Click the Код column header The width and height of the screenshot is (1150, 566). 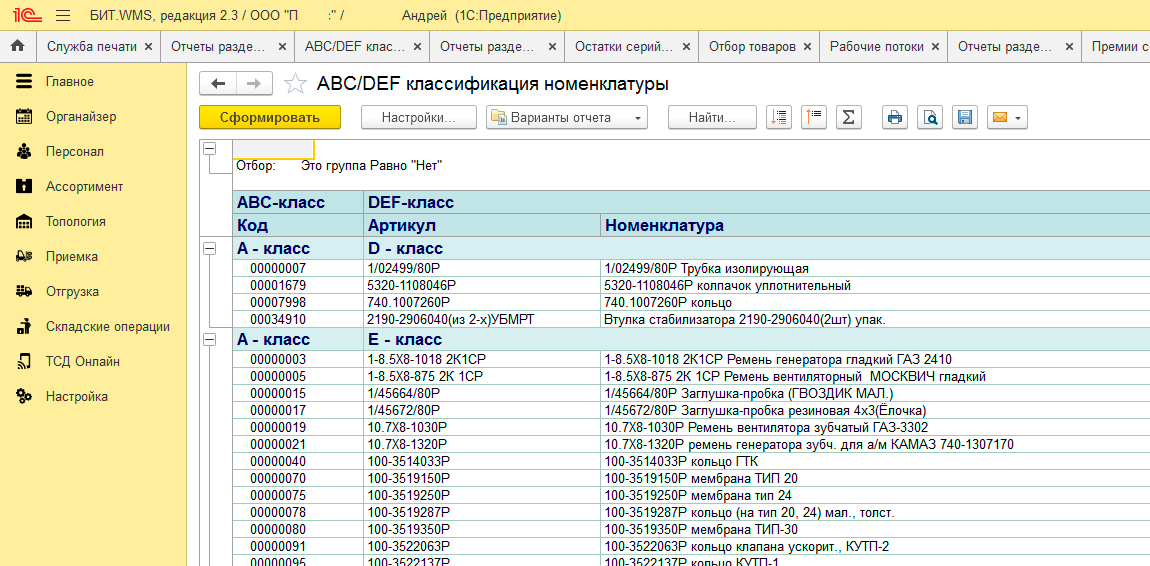[x=299, y=226]
